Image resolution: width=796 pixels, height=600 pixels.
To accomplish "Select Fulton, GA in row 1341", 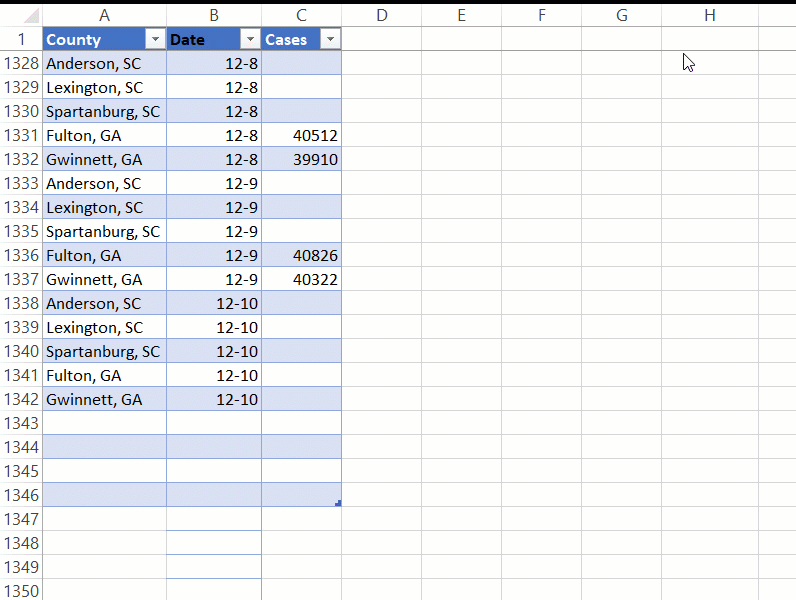I will [105, 375].
